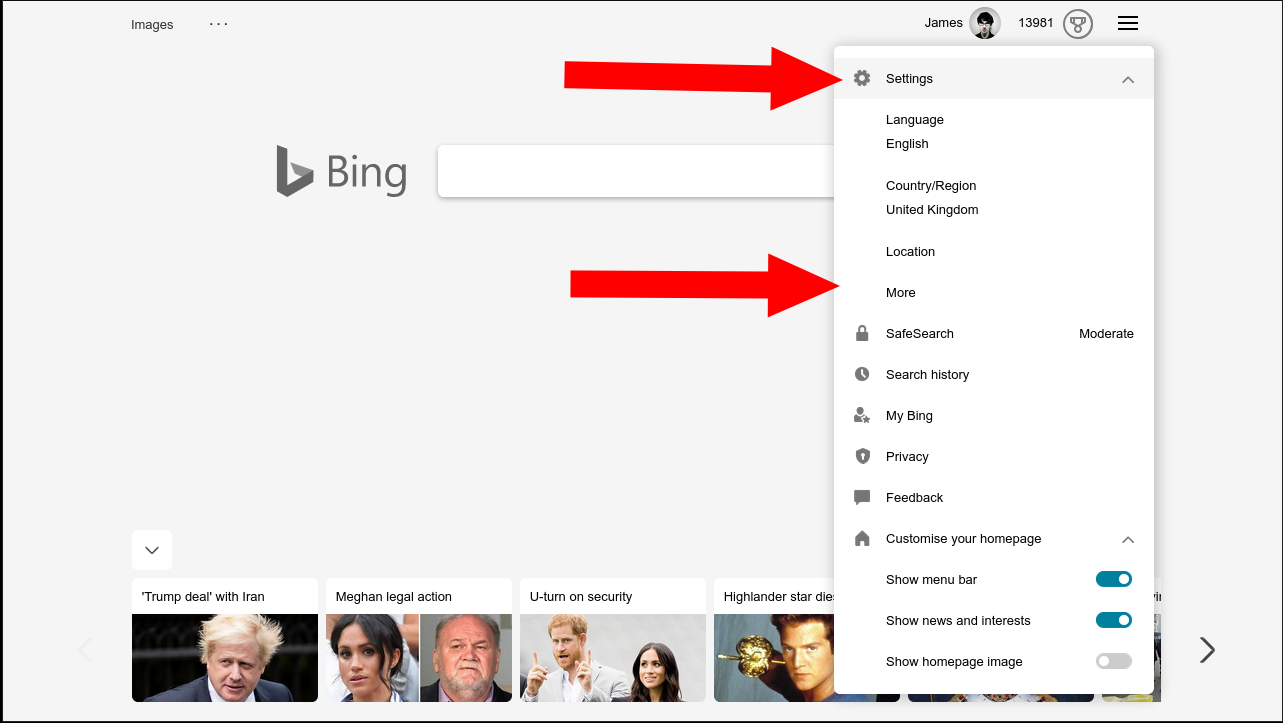Image resolution: width=1283 pixels, height=723 pixels.
Task: Click the Privacy shield icon
Action: (862, 456)
